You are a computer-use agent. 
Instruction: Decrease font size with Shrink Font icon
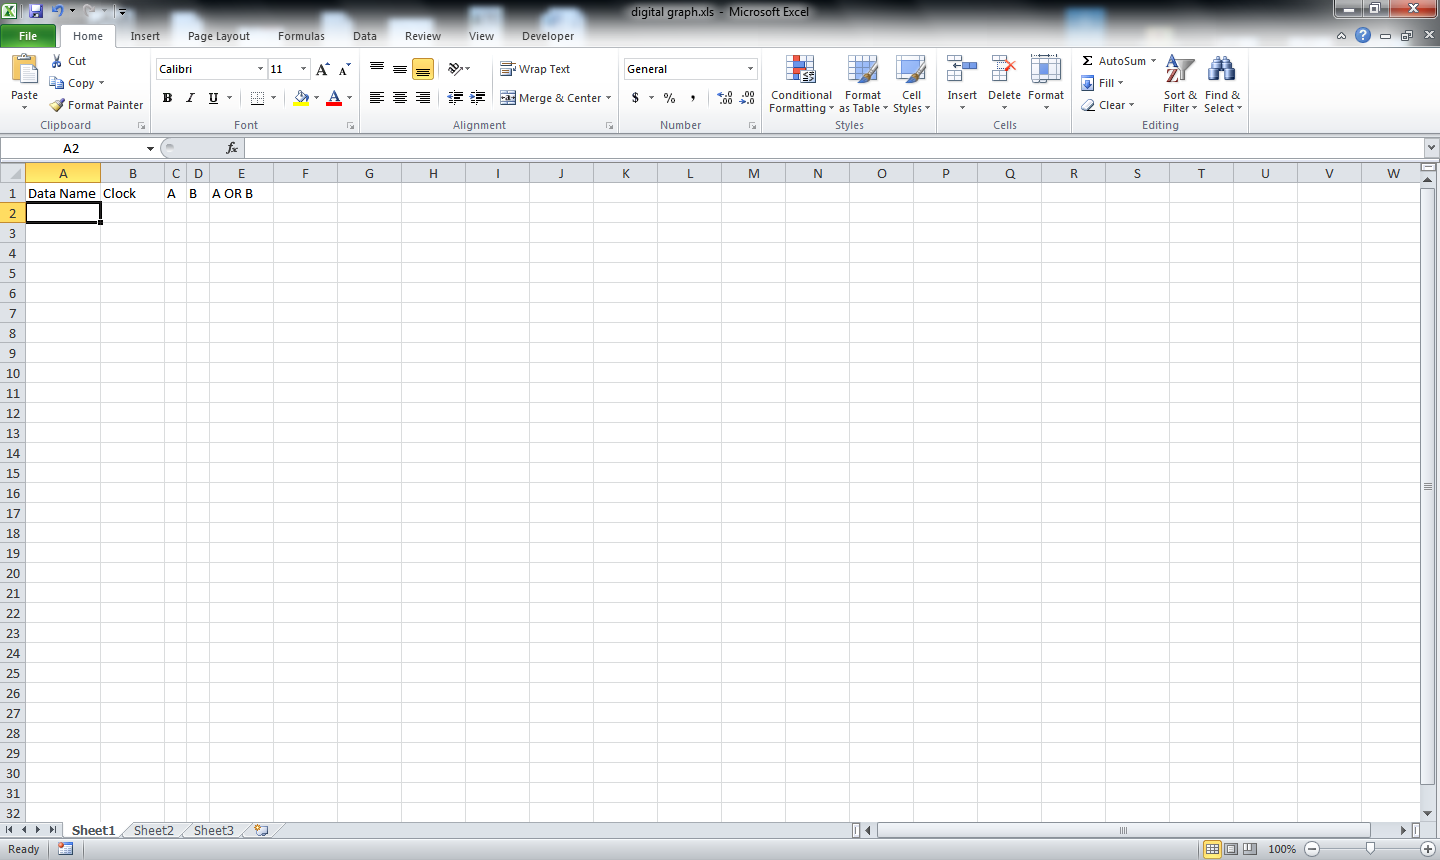(344, 69)
